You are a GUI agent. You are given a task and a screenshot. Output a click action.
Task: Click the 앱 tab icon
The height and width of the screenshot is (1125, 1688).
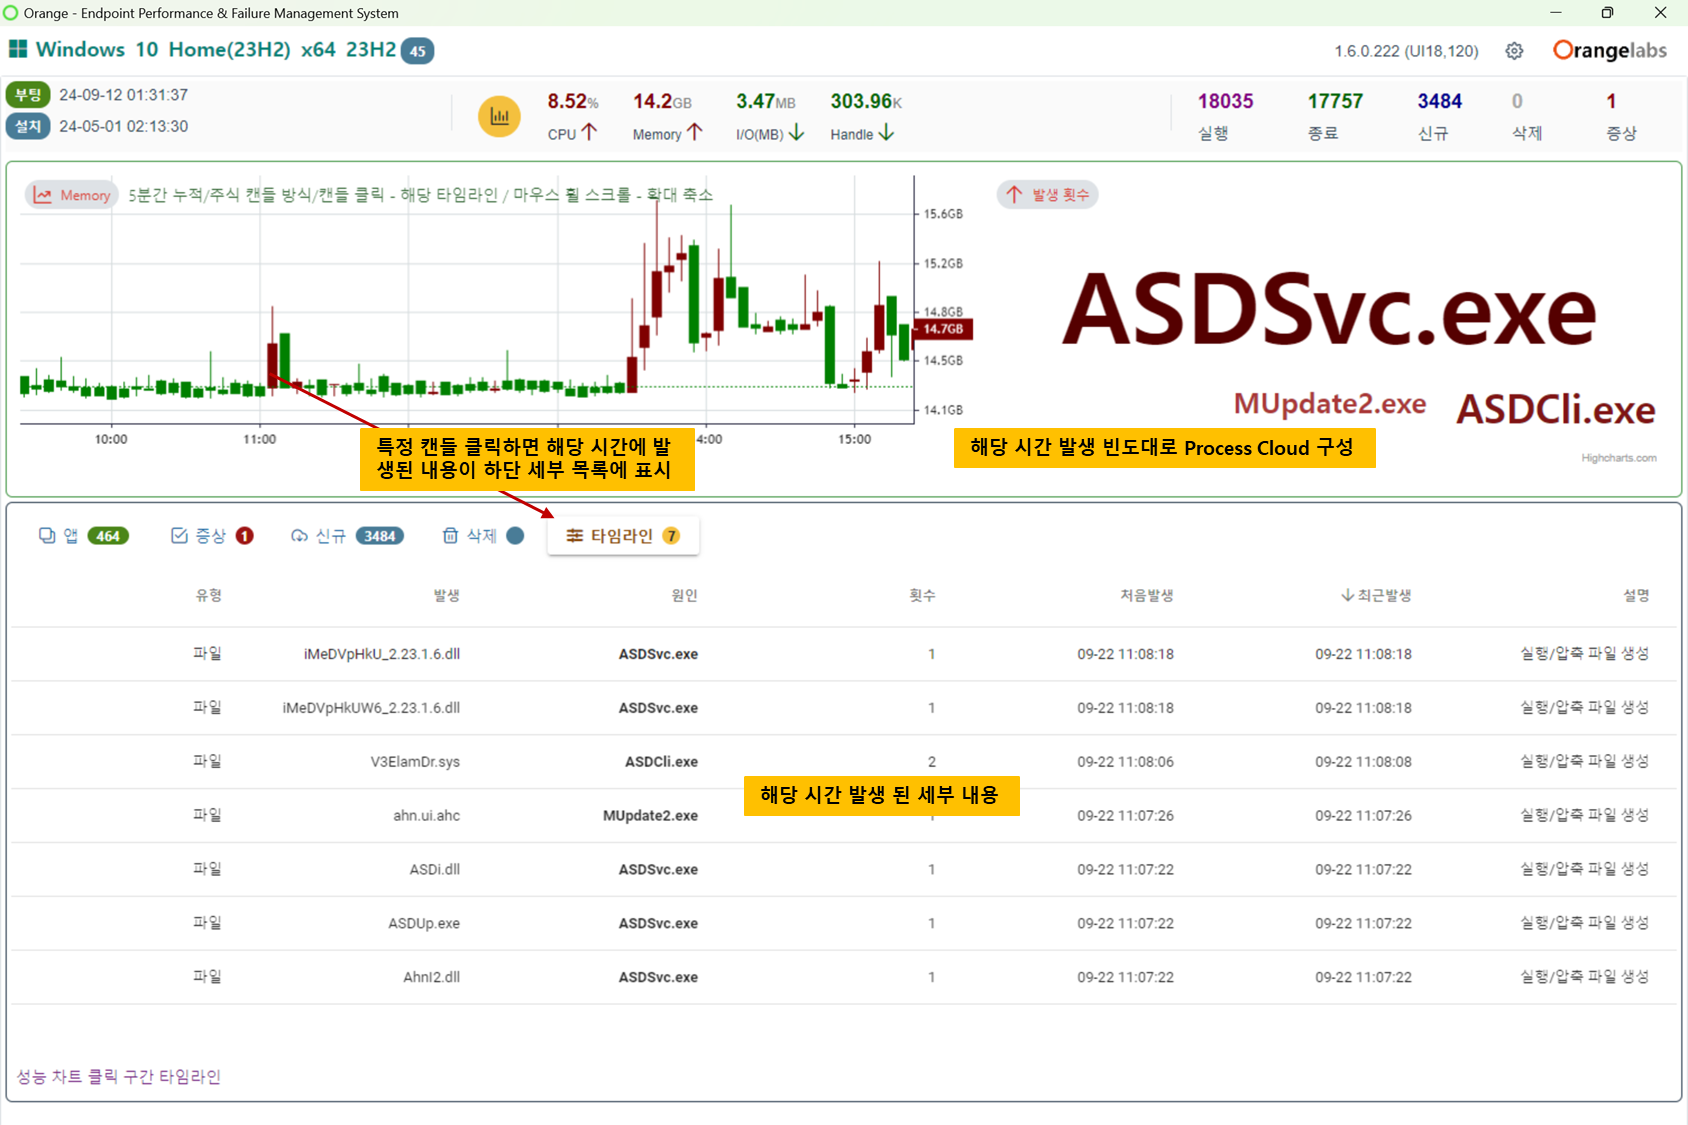pos(47,535)
